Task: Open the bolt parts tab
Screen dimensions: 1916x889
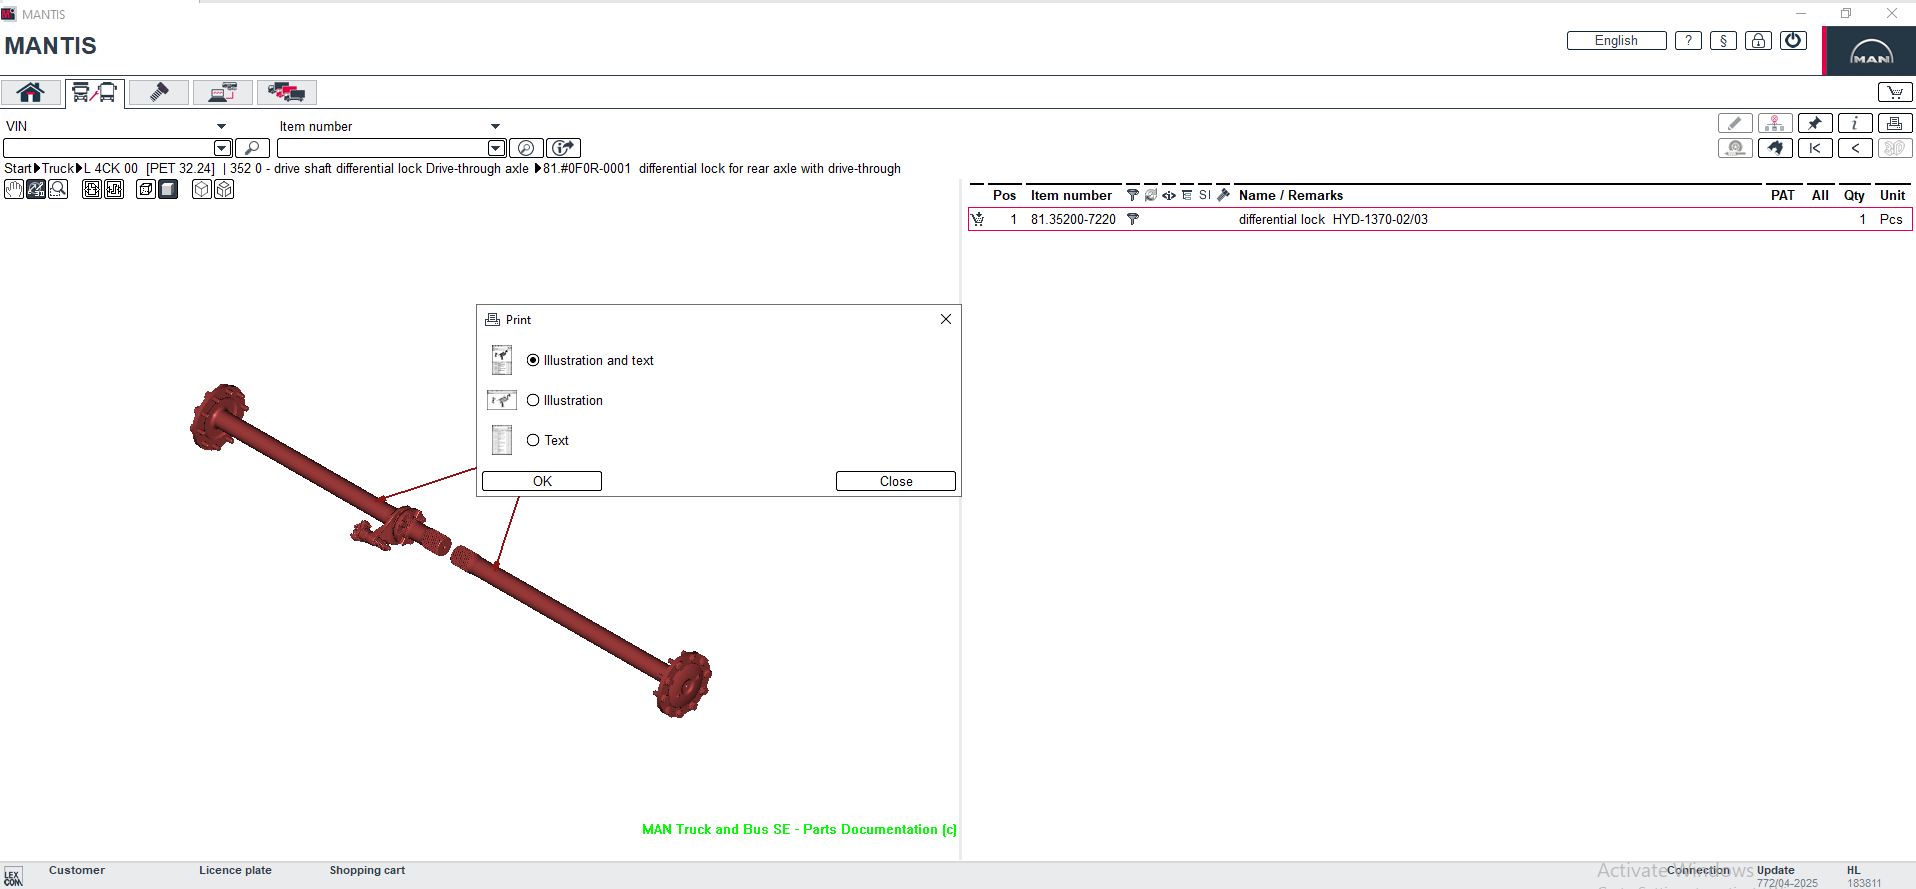Action: coord(158,93)
